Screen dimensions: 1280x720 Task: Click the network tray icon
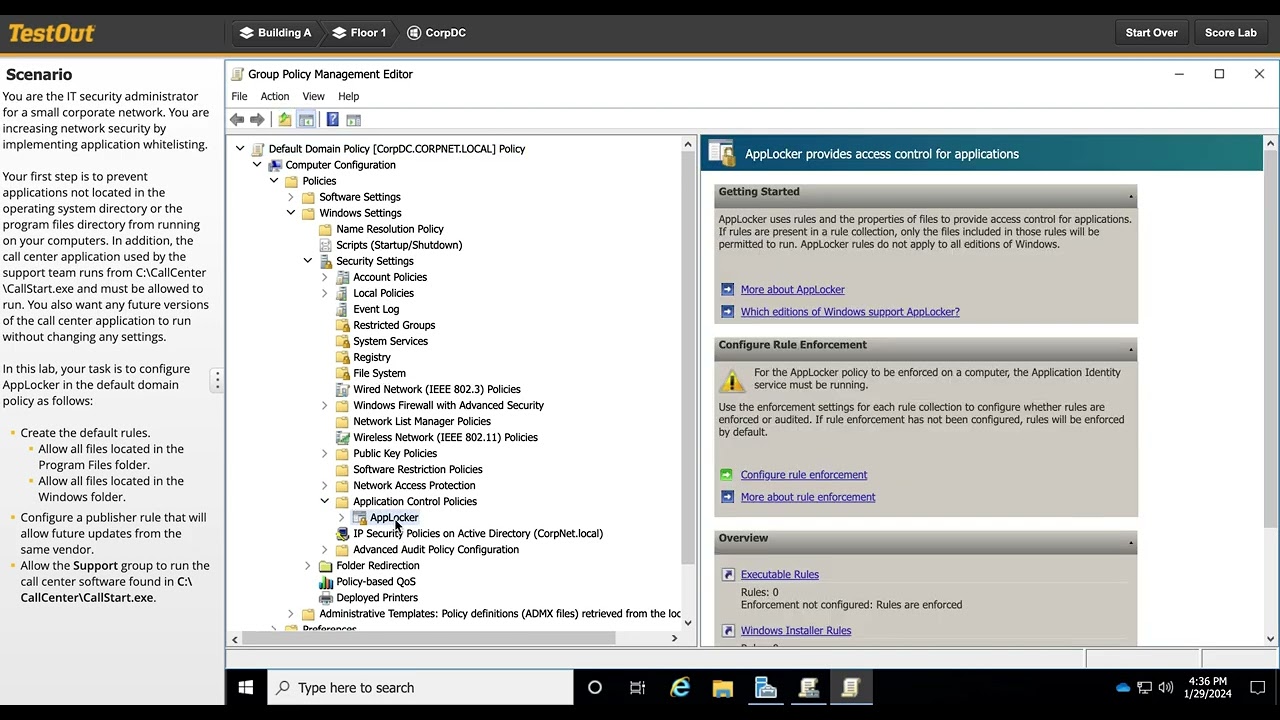coord(1145,687)
